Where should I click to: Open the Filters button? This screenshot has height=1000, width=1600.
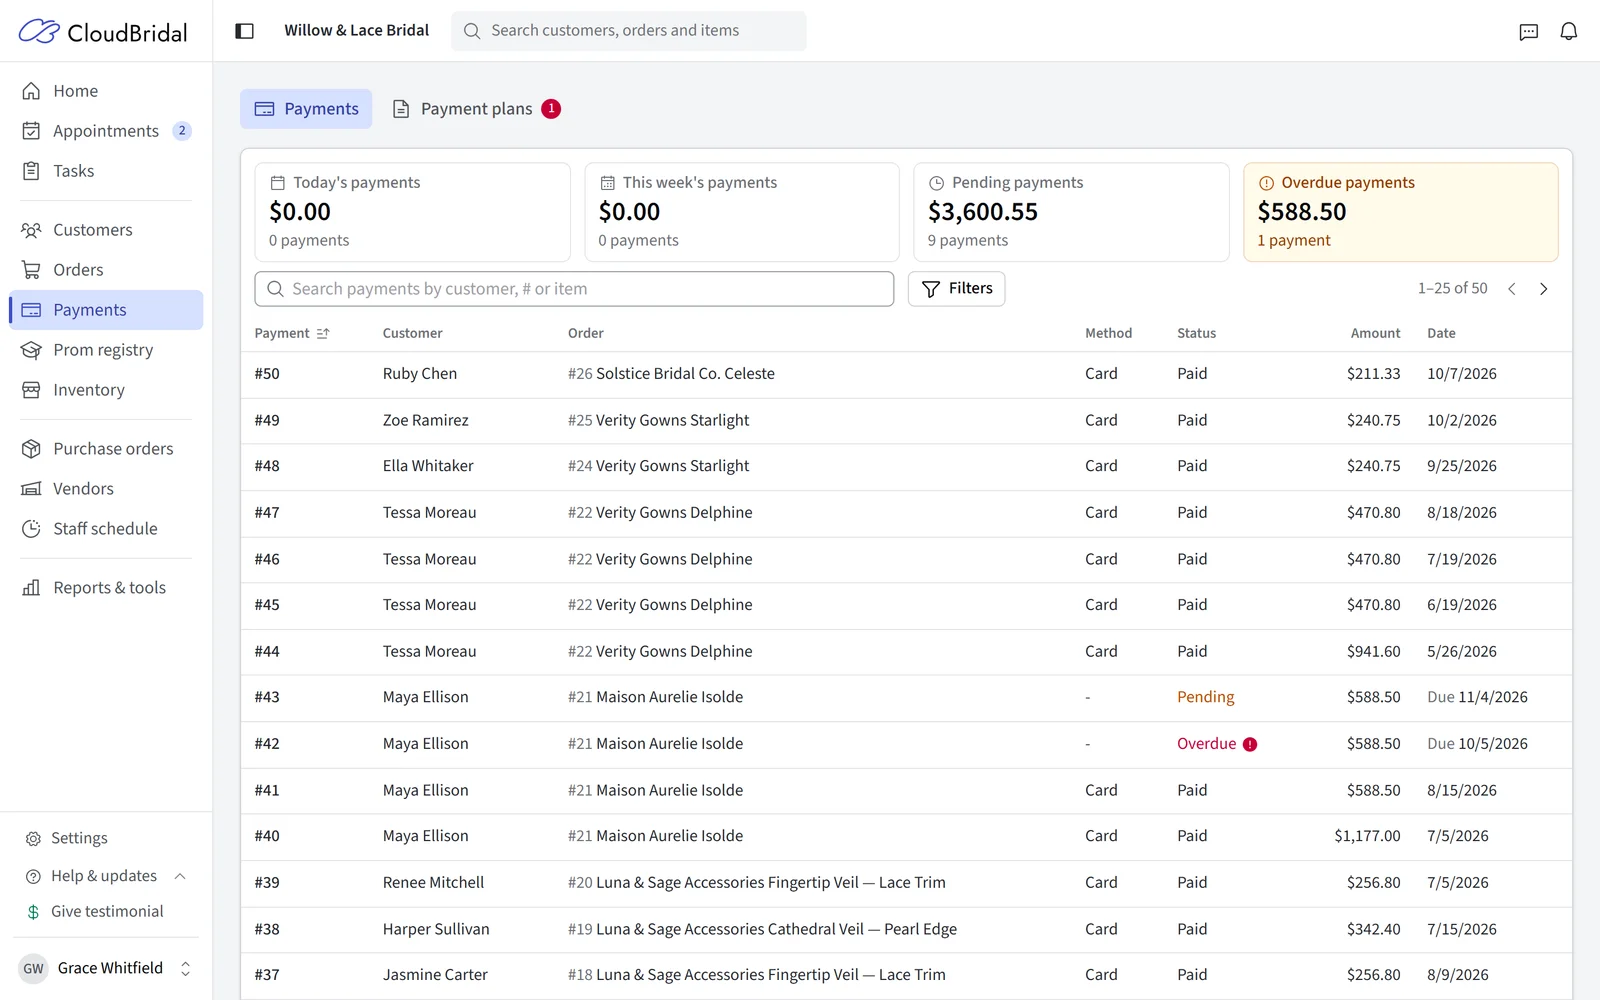pyautogui.click(x=956, y=289)
